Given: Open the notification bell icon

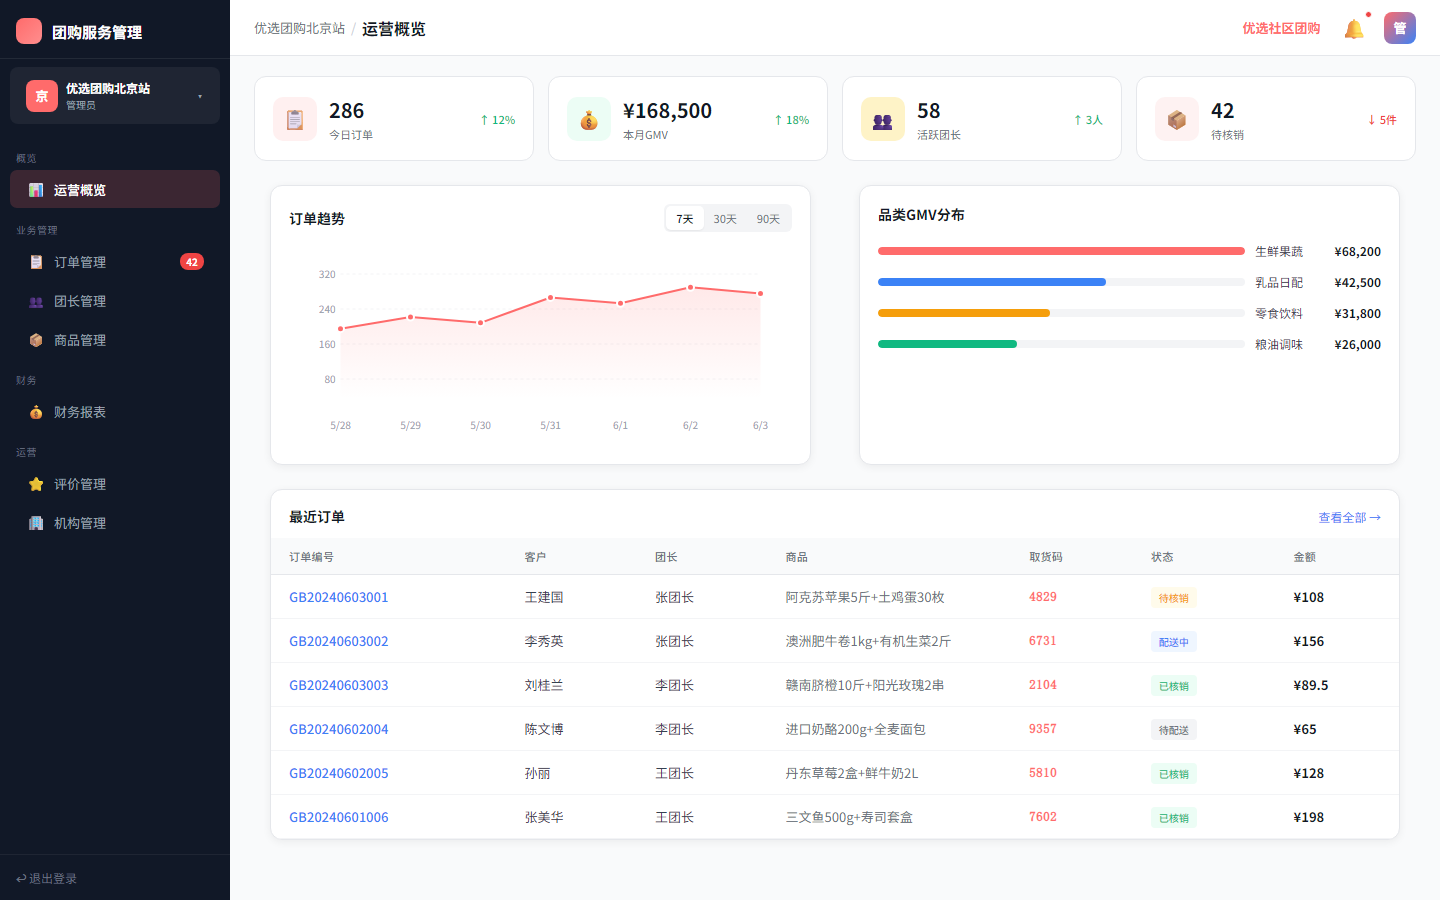Looking at the screenshot, I should coord(1354,29).
